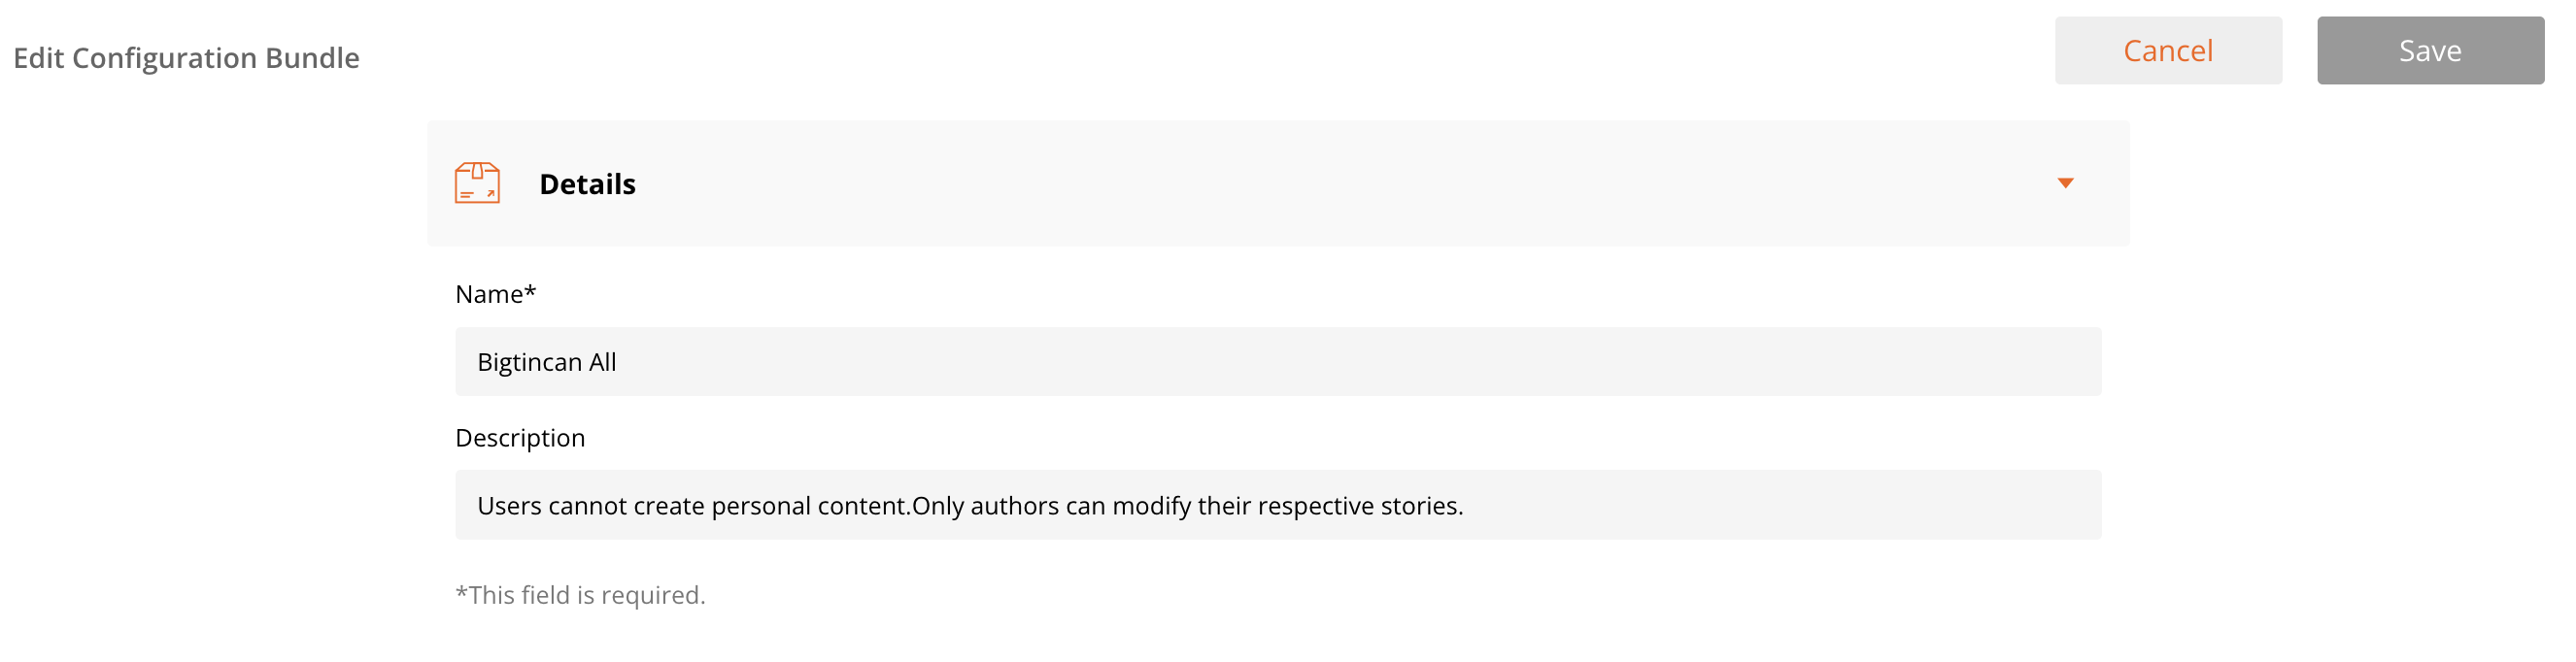Click the word 'Users' in Description
This screenshot has width=2576, height=662.
point(509,506)
